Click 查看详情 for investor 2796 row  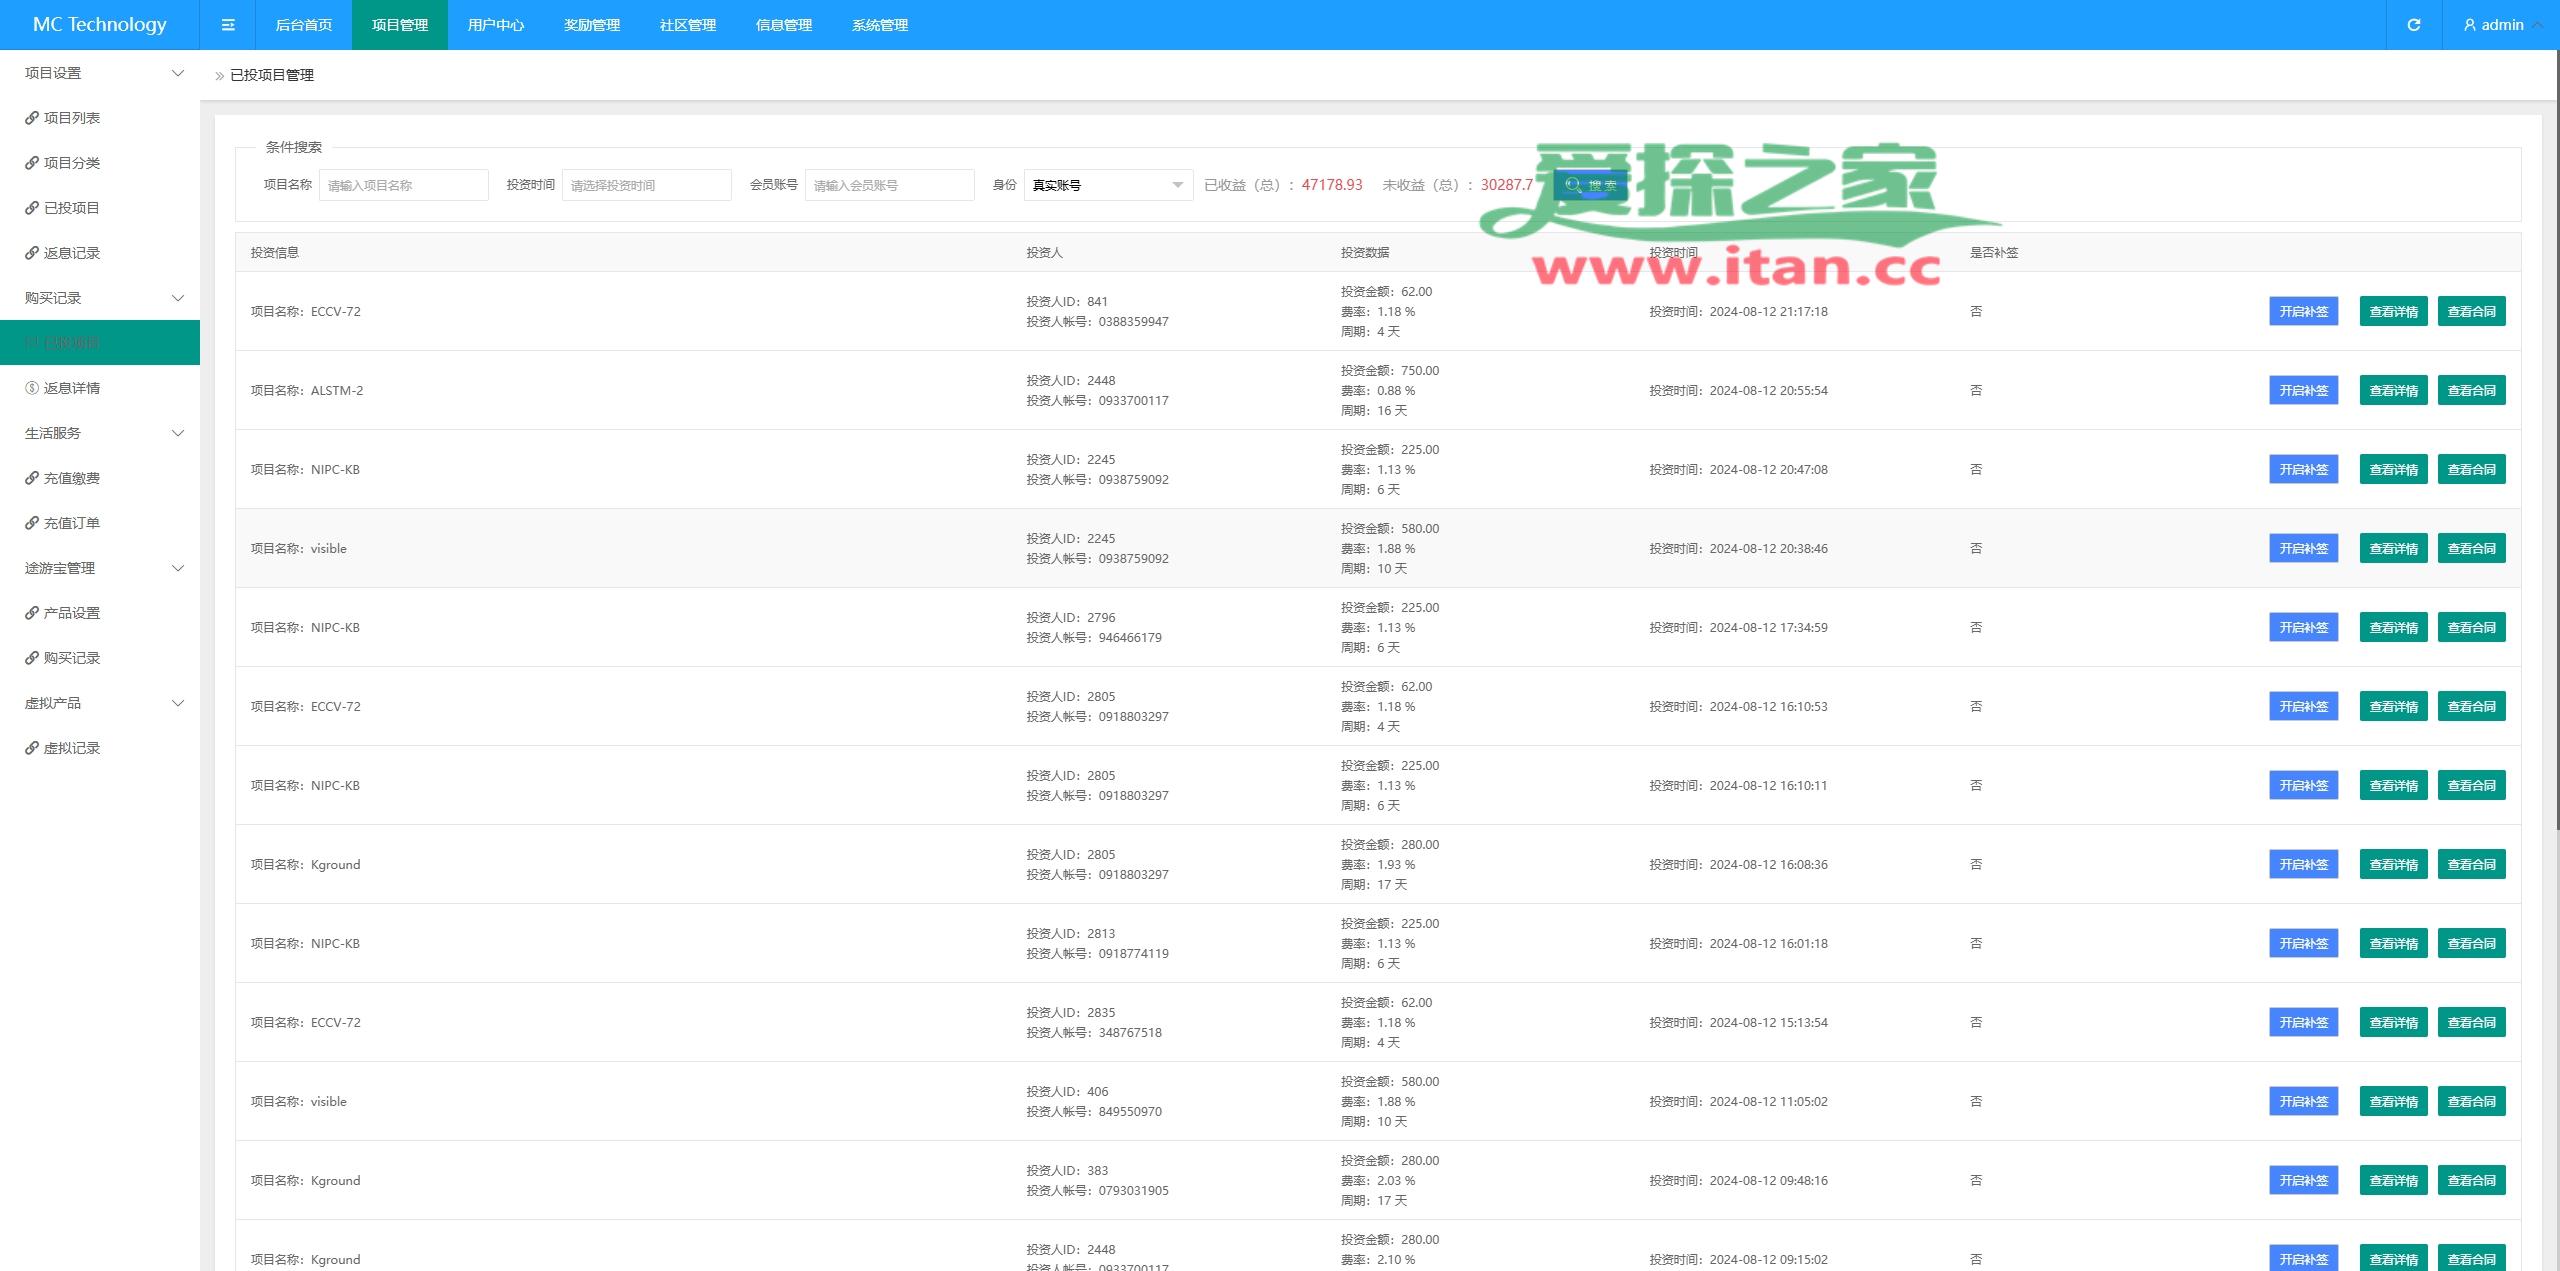[x=2393, y=627]
